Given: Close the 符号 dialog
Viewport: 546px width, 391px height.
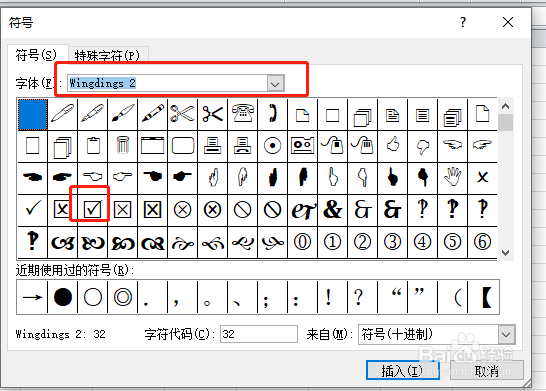Looking at the screenshot, I should click(x=508, y=22).
